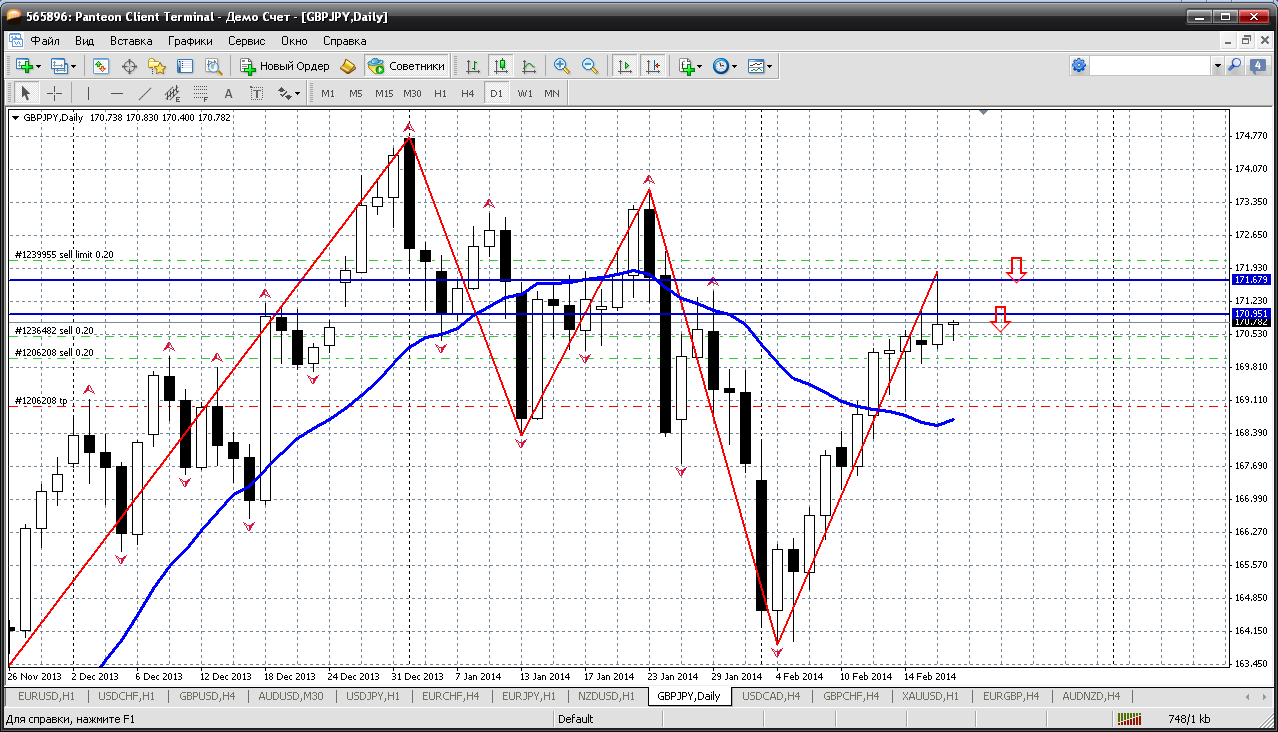The width and height of the screenshot is (1278, 732).
Task: Select the vertical line drawing tool
Action: (x=89, y=93)
